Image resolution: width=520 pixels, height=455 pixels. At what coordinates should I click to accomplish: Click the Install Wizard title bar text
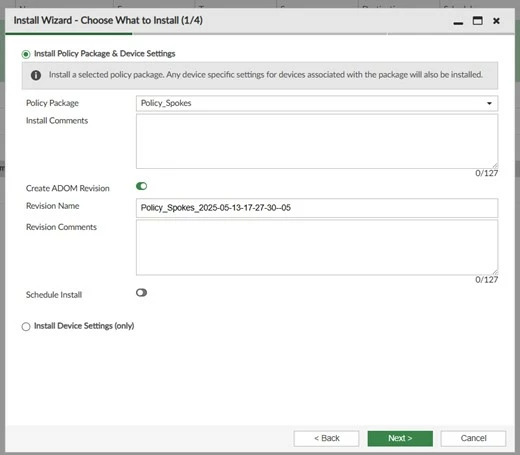108,20
